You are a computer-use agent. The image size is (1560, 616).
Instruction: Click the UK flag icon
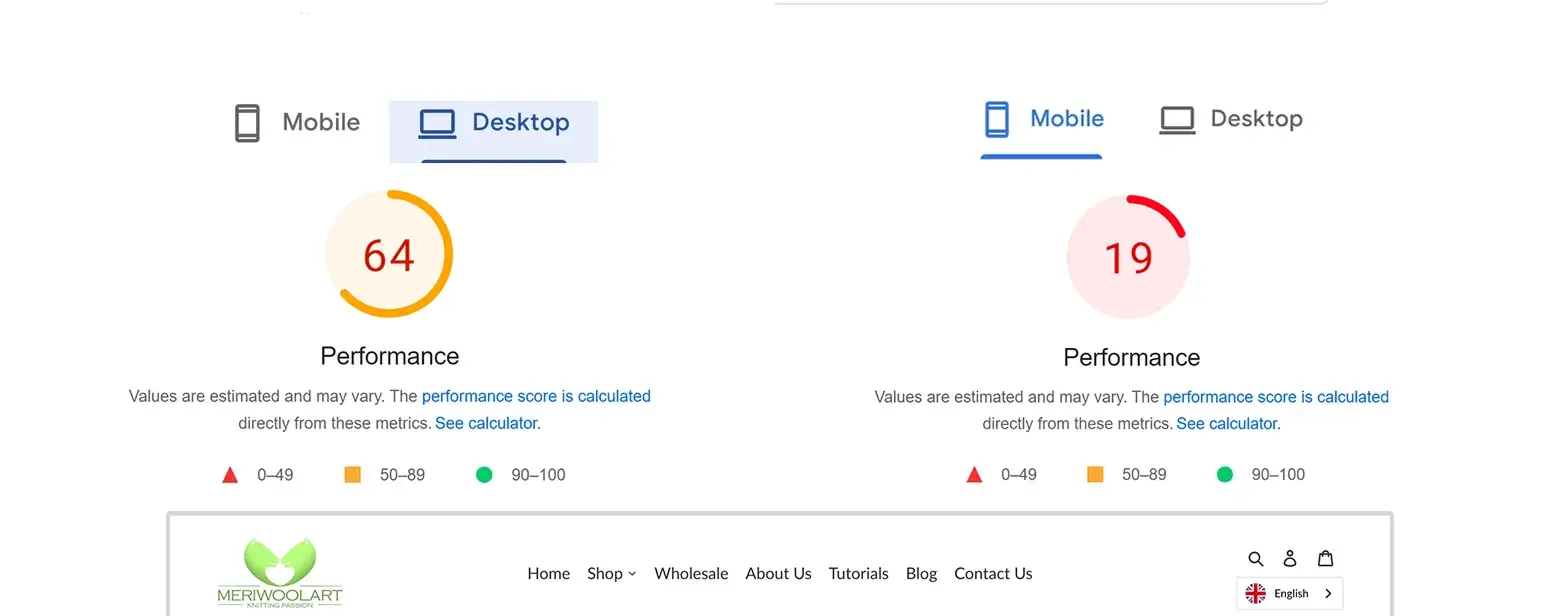click(x=1255, y=593)
